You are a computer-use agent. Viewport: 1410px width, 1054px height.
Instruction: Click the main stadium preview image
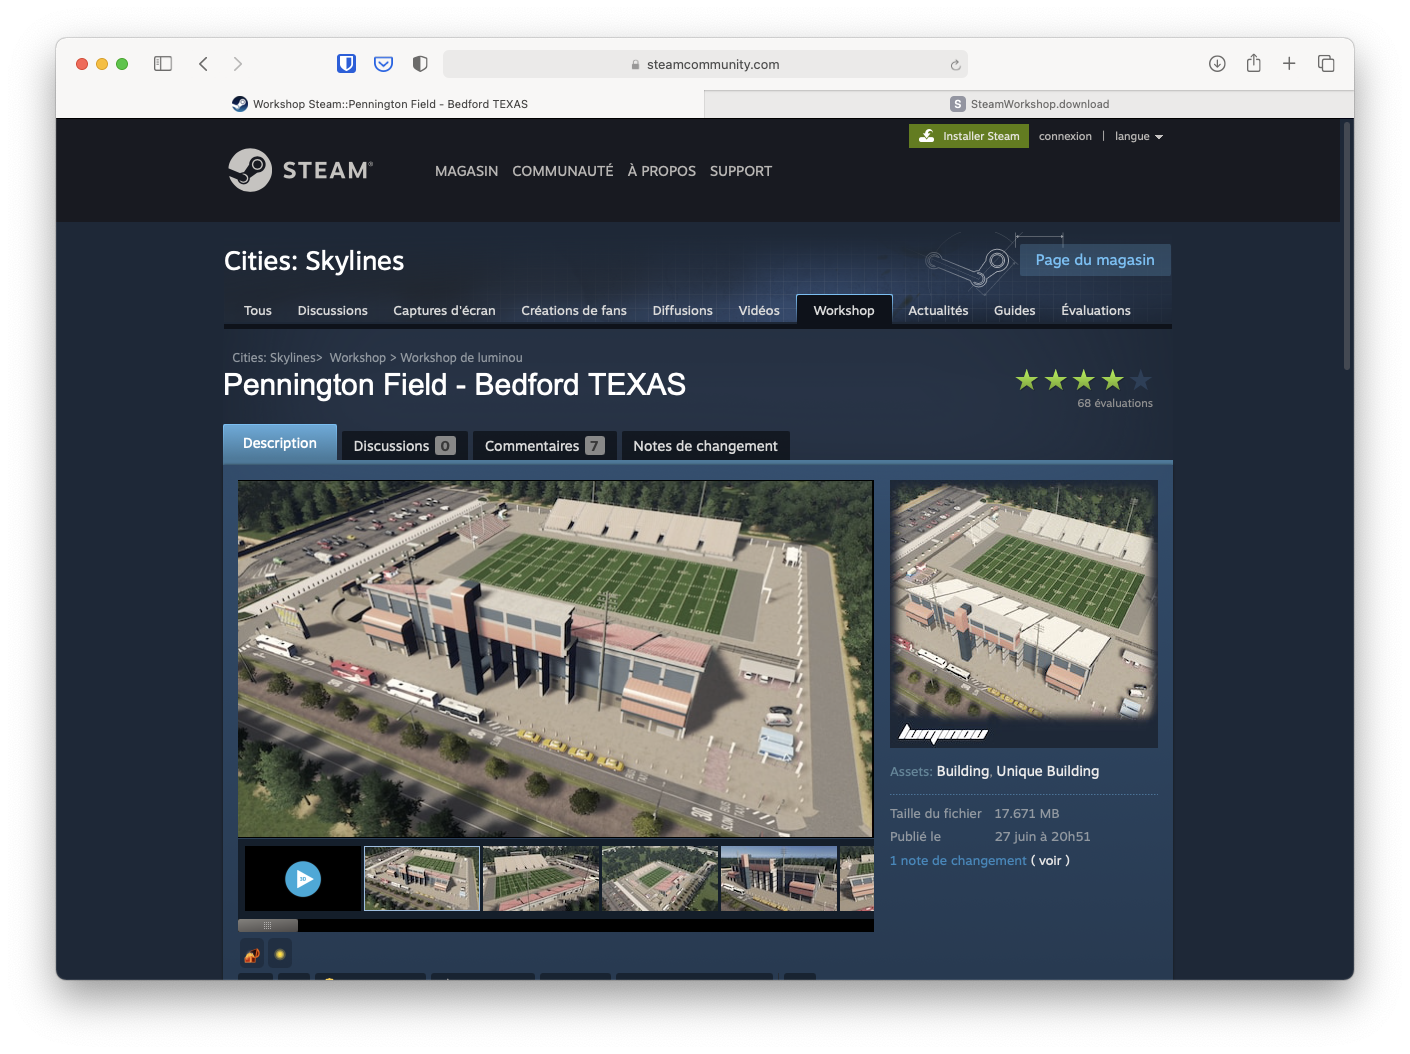[x=555, y=658]
